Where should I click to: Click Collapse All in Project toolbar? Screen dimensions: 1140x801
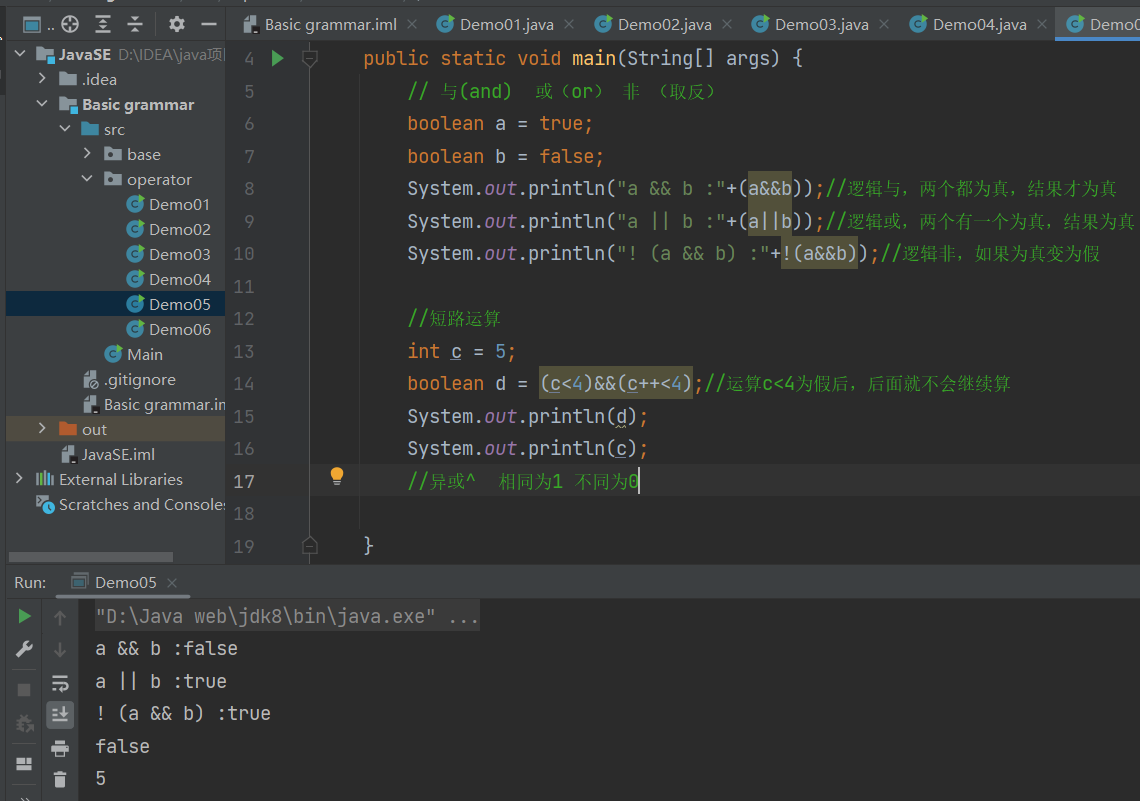coord(135,24)
